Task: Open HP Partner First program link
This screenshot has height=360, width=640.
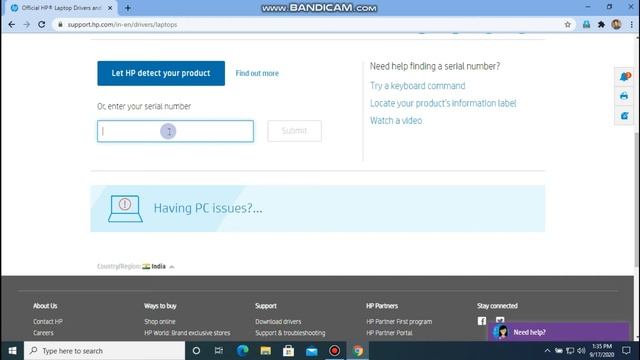Action: tap(399, 322)
